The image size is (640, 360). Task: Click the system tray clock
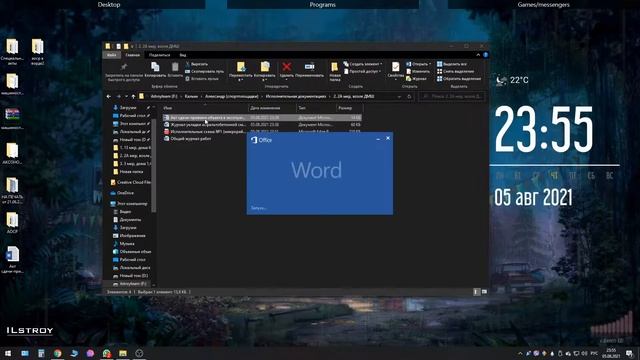tap(611, 353)
